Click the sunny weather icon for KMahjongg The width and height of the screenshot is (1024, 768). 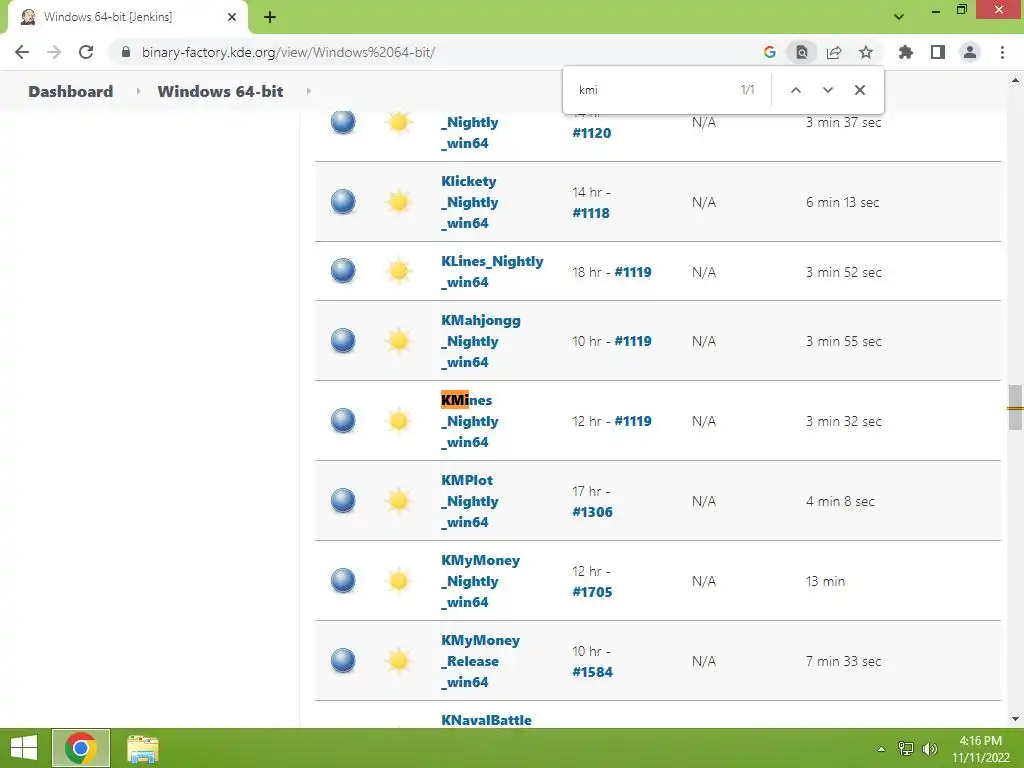point(398,341)
